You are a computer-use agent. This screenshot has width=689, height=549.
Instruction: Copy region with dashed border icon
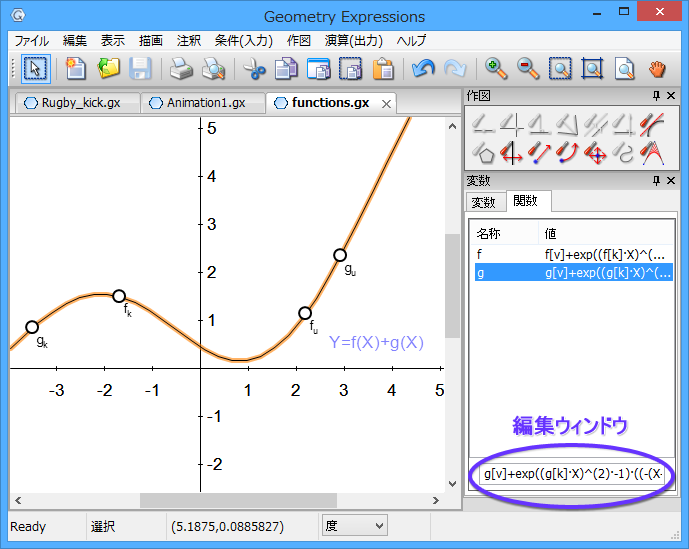(x=351, y=69)
